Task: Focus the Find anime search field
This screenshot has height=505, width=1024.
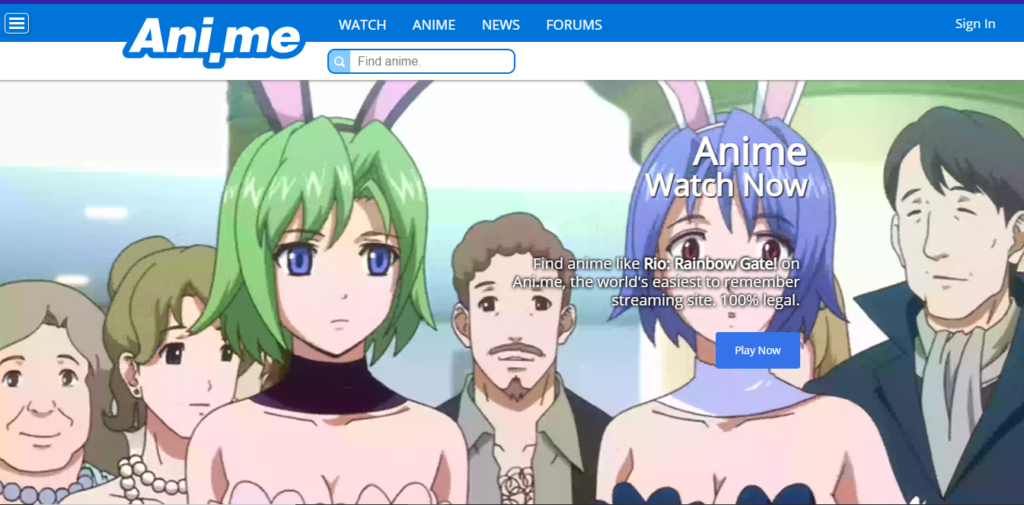Action: pyautogui.click(x=432, y=62)
